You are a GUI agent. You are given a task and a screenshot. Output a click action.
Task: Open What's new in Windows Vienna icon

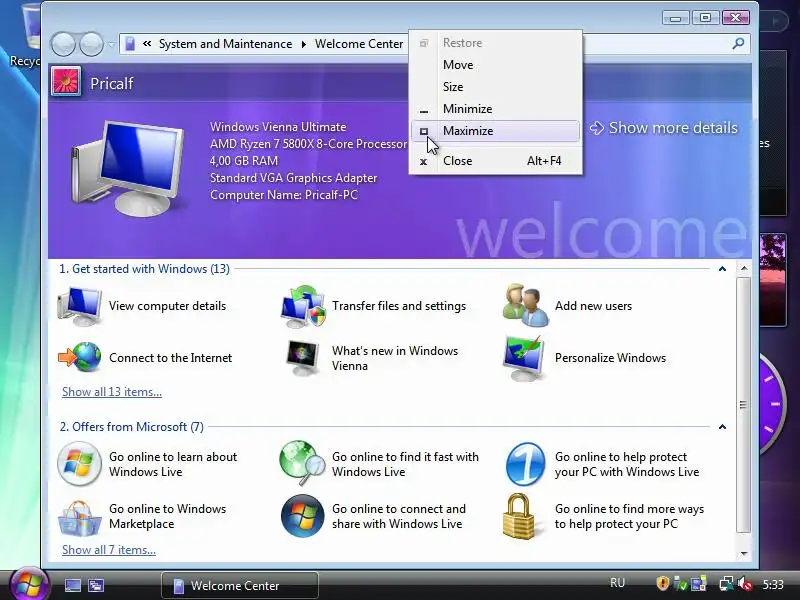click(x=303, y=357)
